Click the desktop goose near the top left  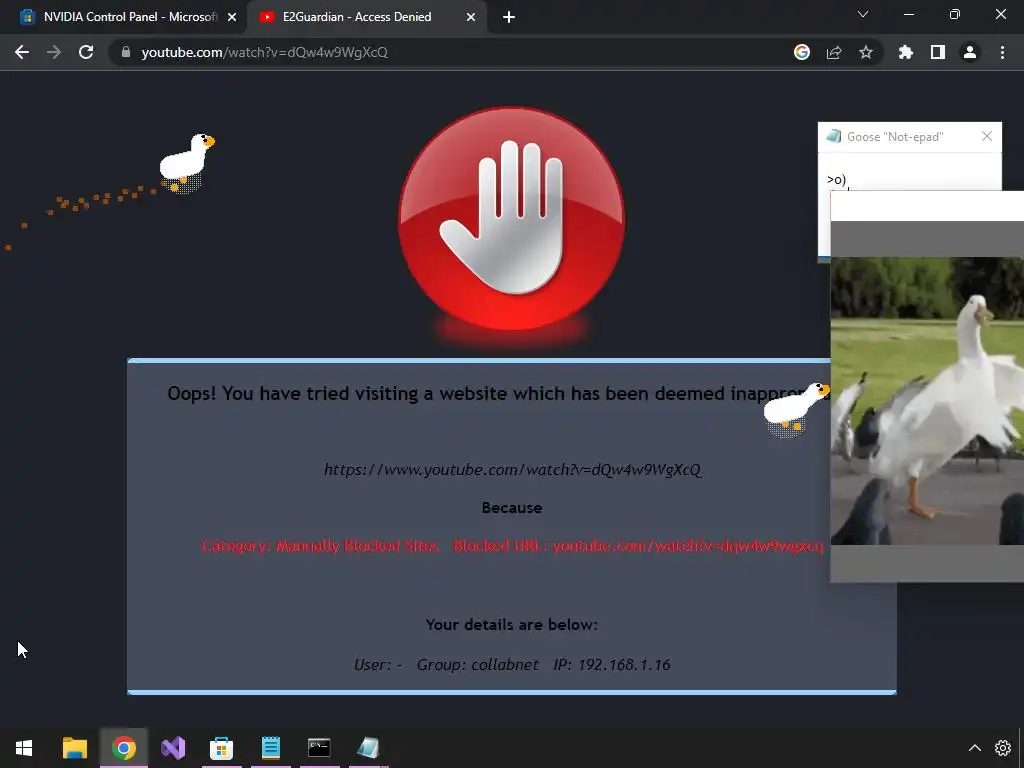[187, 163]
